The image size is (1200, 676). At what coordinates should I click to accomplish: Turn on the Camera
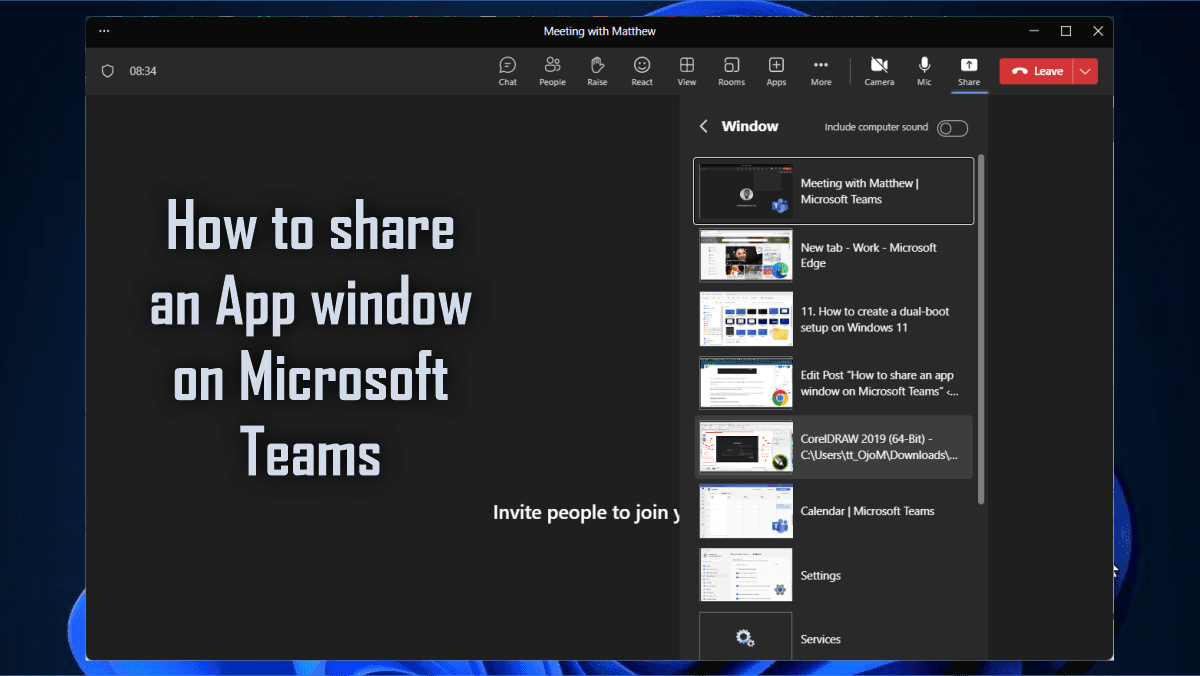[879, 71]
